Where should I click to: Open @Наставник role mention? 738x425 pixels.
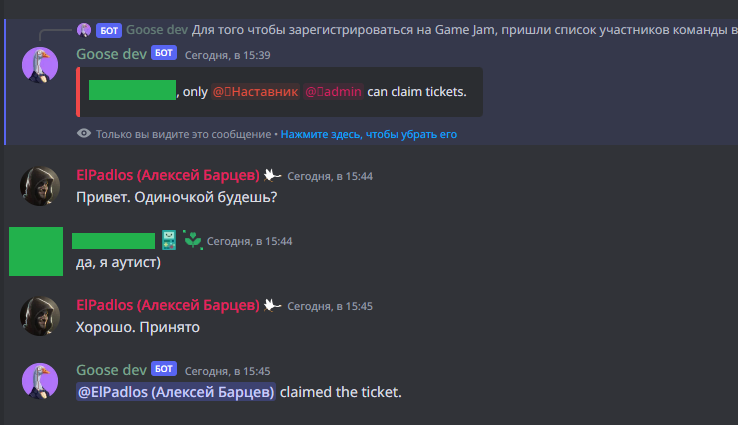point(255,91)
